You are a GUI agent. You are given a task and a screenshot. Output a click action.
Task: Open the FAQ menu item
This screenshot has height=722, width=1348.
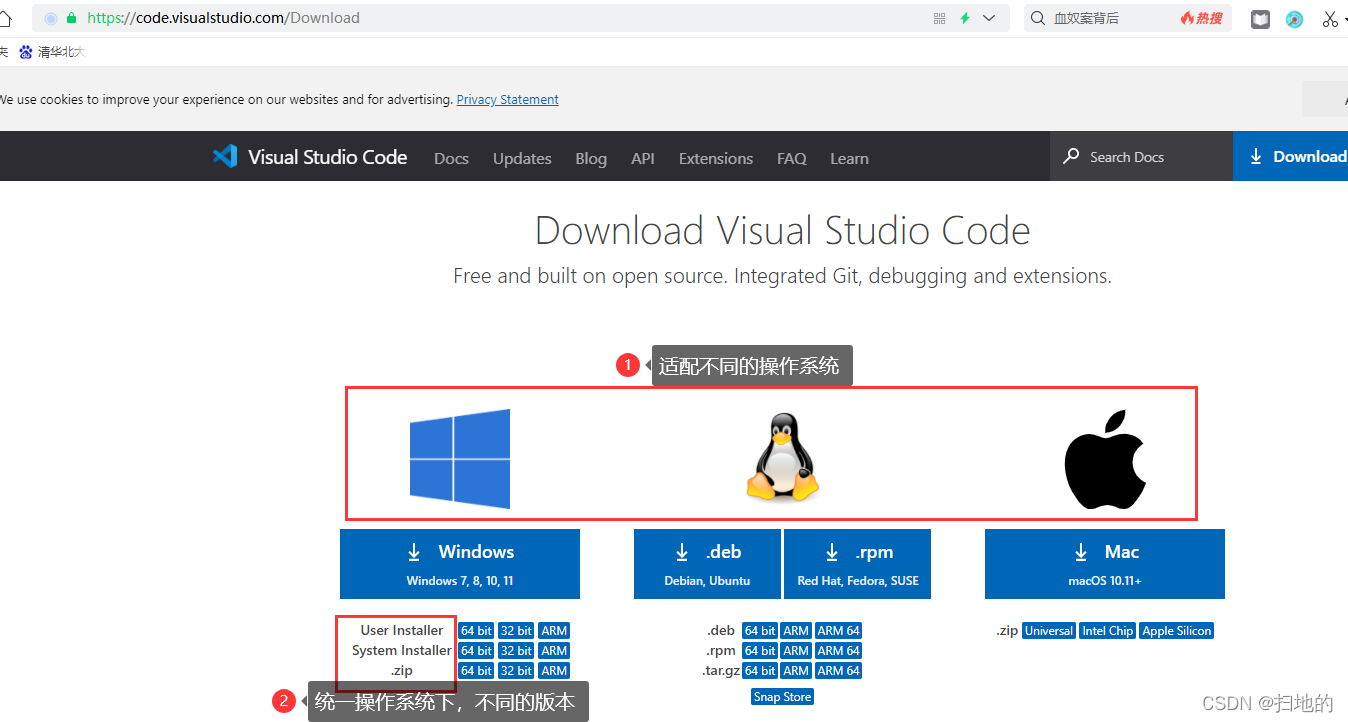pyautogui.click(x=792, y=158)
